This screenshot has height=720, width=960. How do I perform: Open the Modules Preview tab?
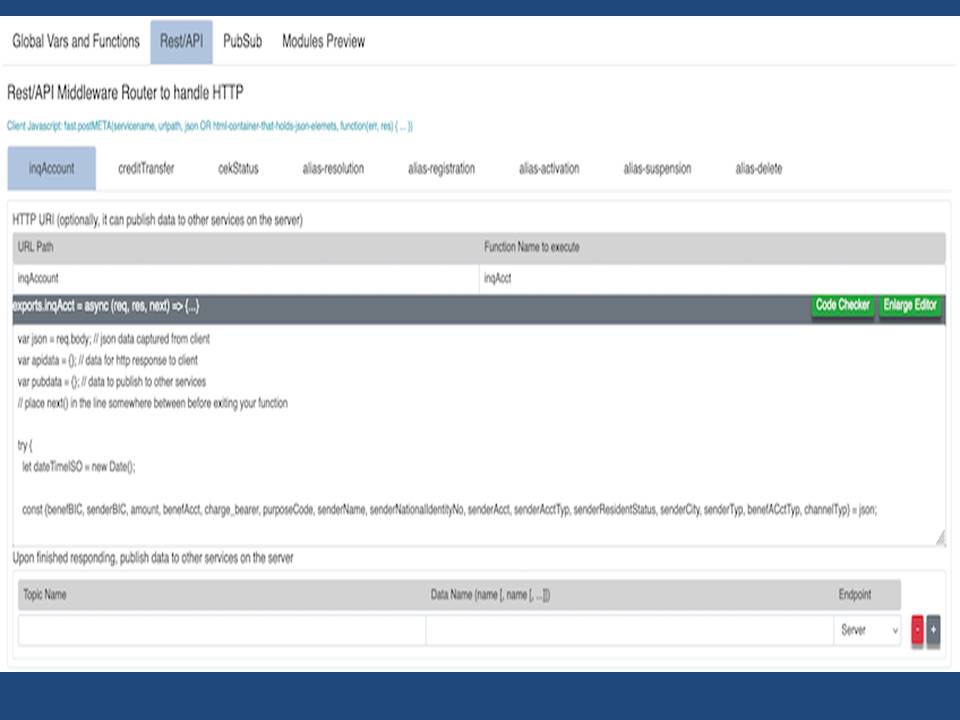[323, 42]
